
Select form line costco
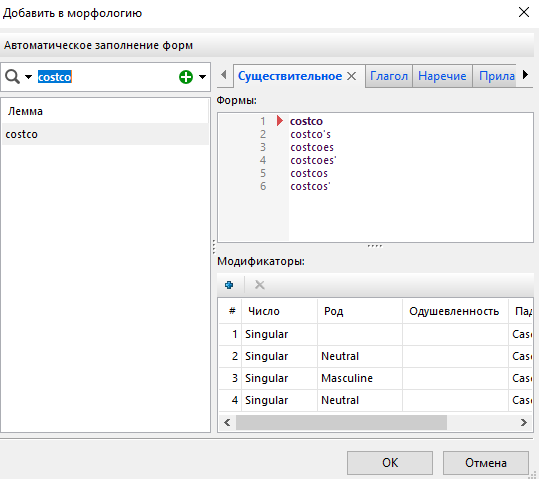[x=306, y=121]
